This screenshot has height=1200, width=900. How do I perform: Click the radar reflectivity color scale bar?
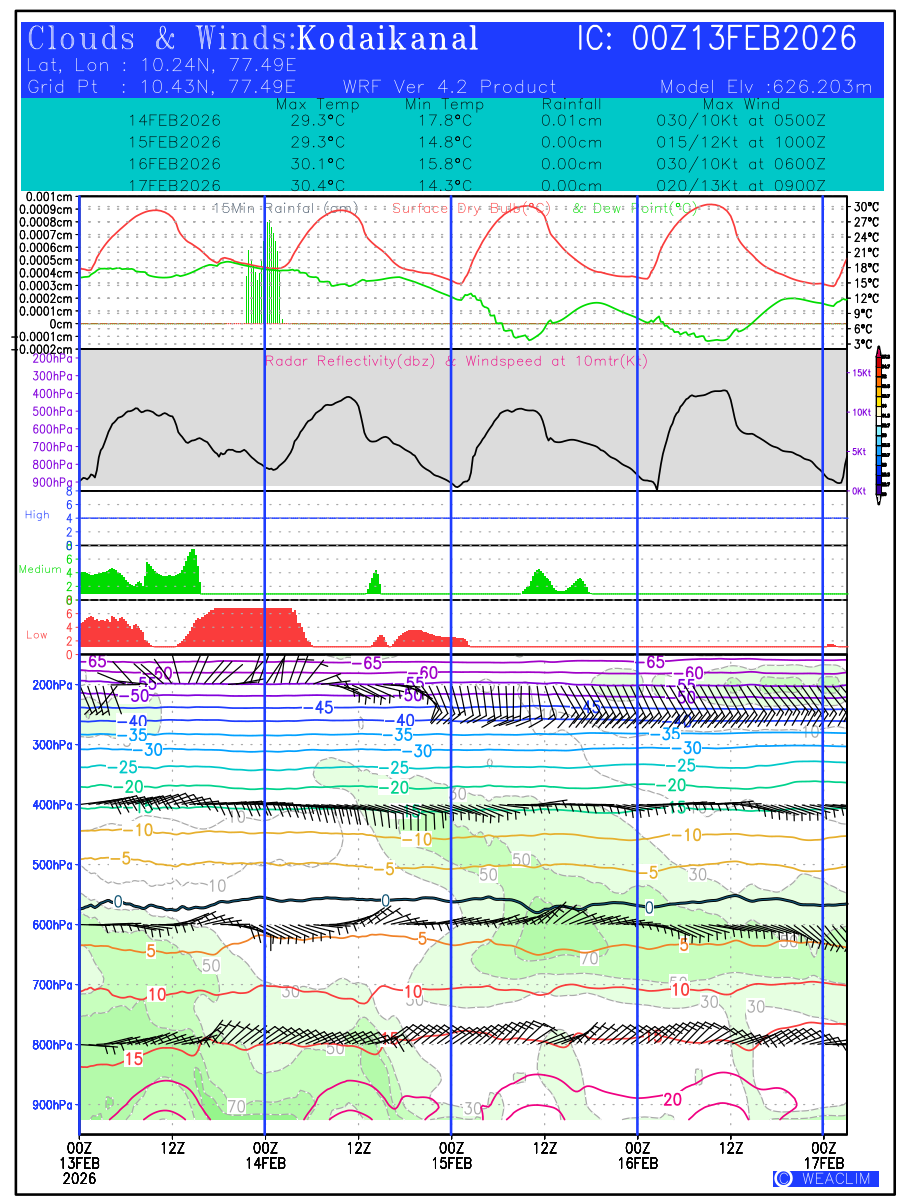click(x=878, y=422)
